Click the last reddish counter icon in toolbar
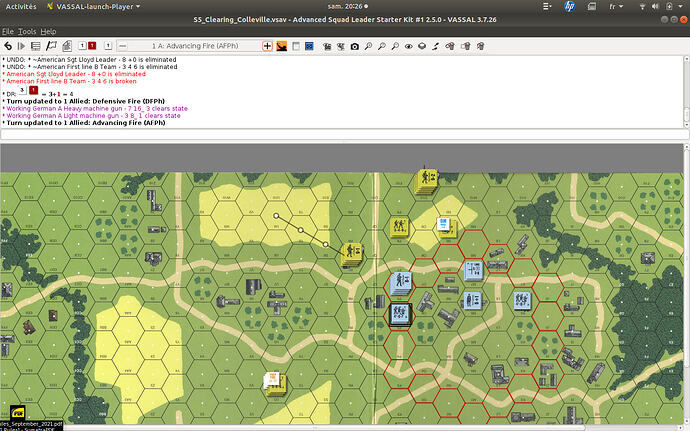The height and width of the screenshot is (431, 690). (481, 46)
